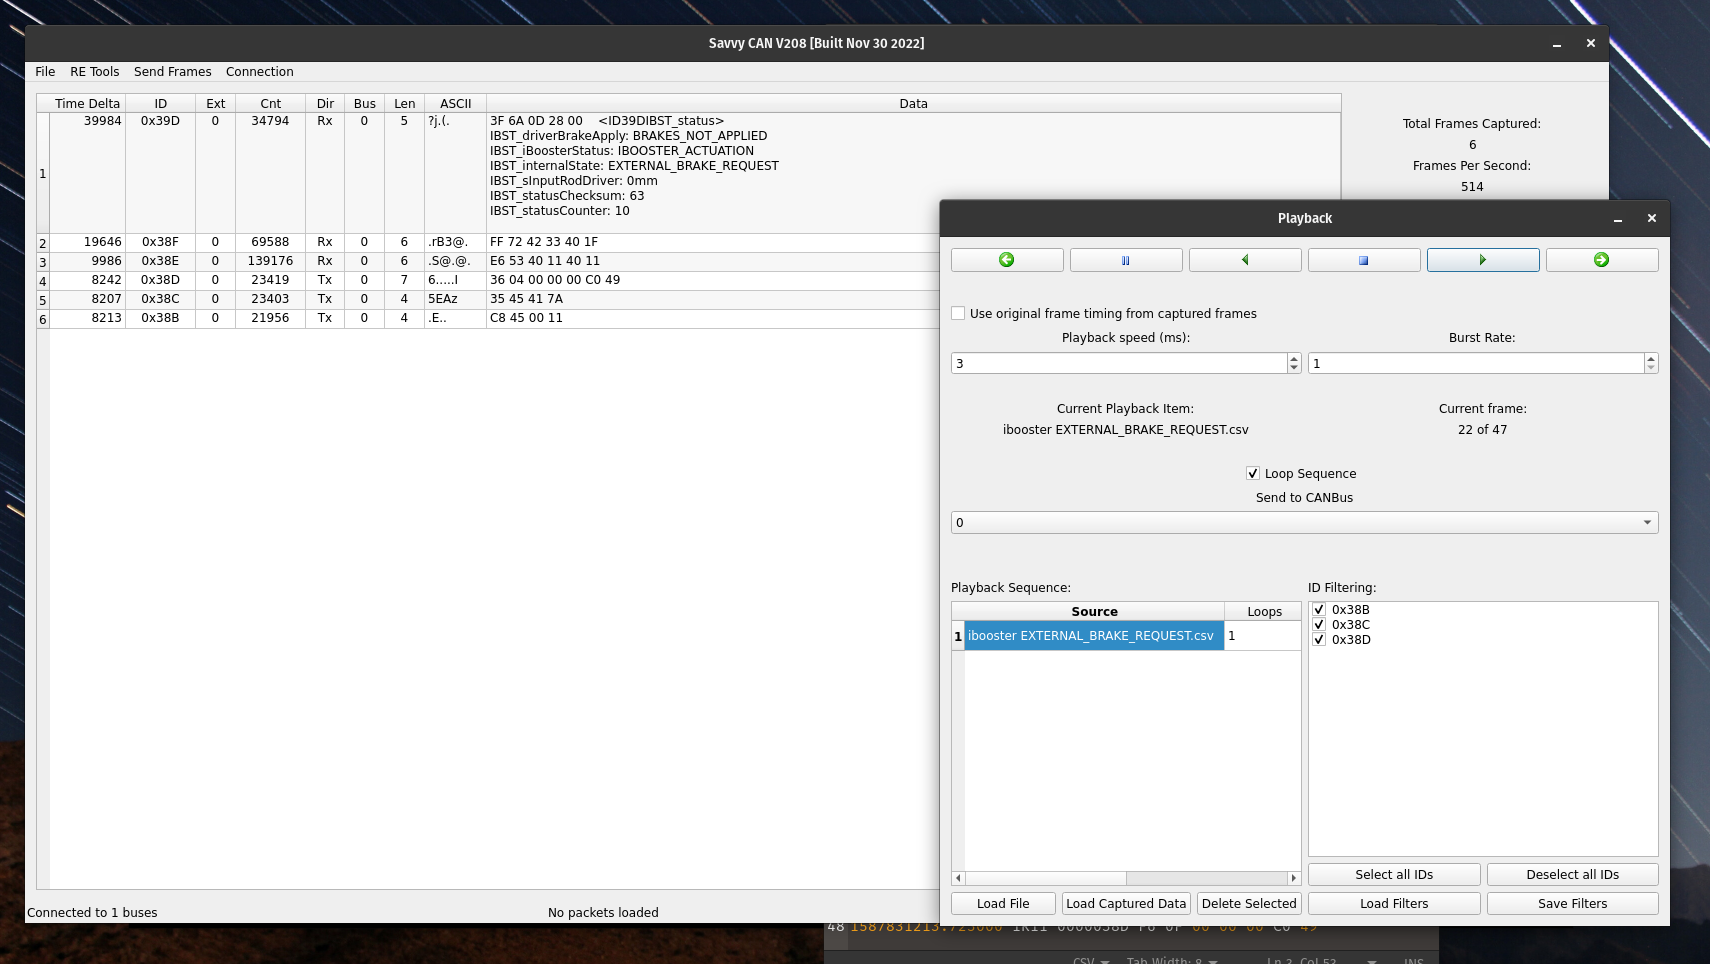
Task: Click the step back one frame button
Action: (1007, 260)
